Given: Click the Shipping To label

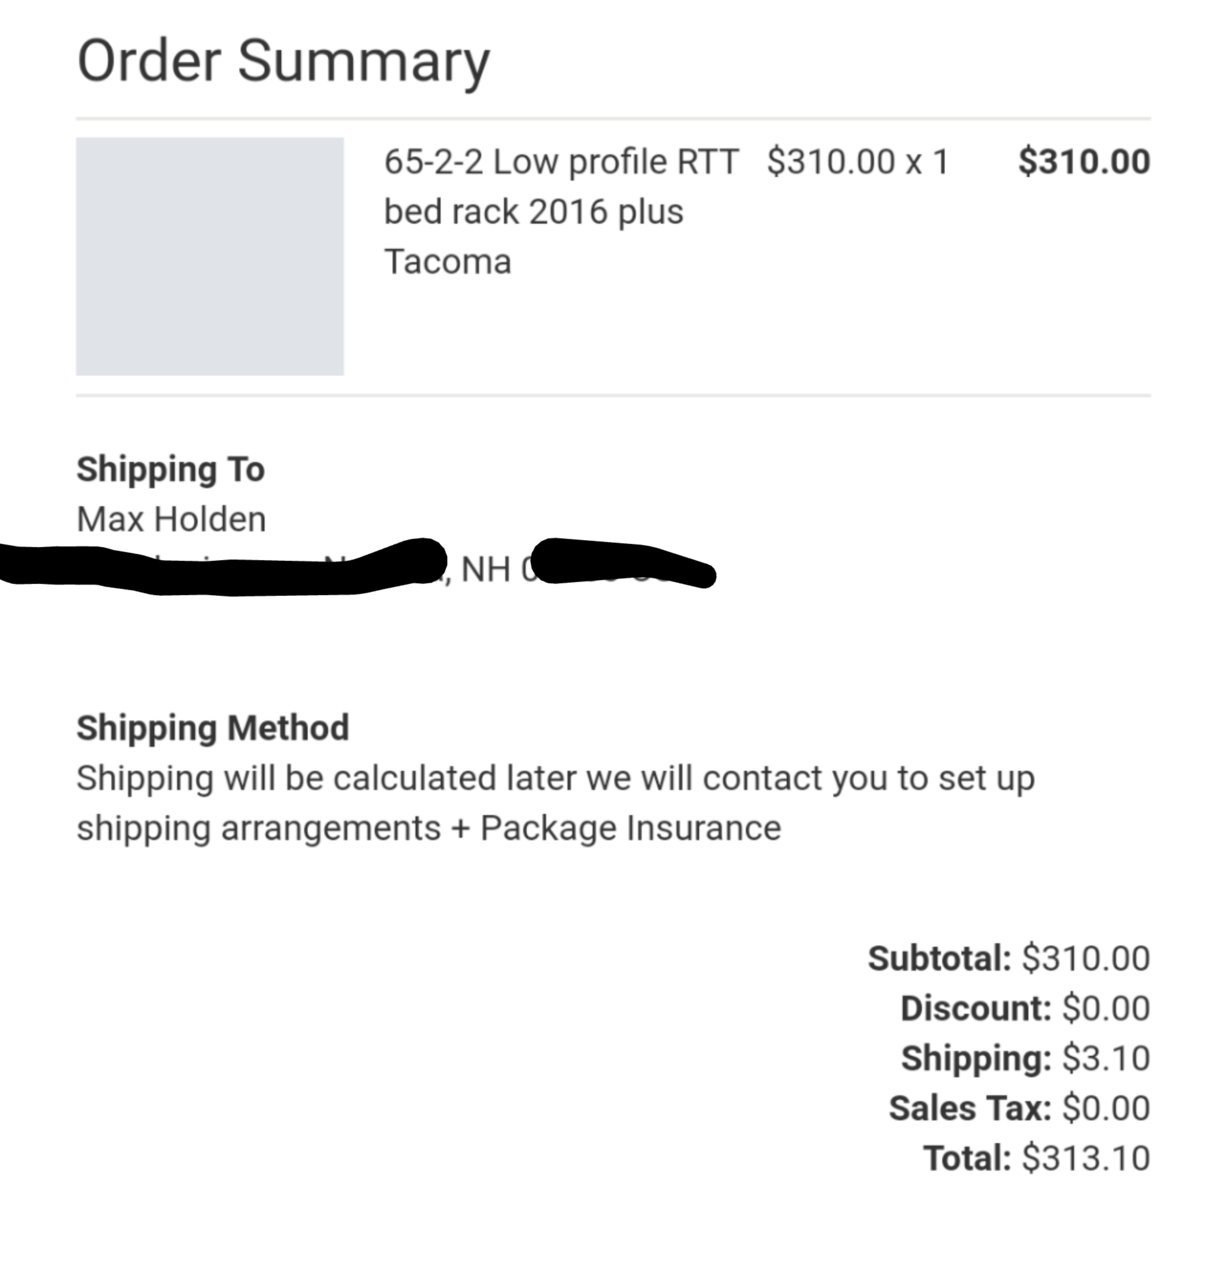Looking at the screenshot, I should pyautogui.click(x=170, y=469).
